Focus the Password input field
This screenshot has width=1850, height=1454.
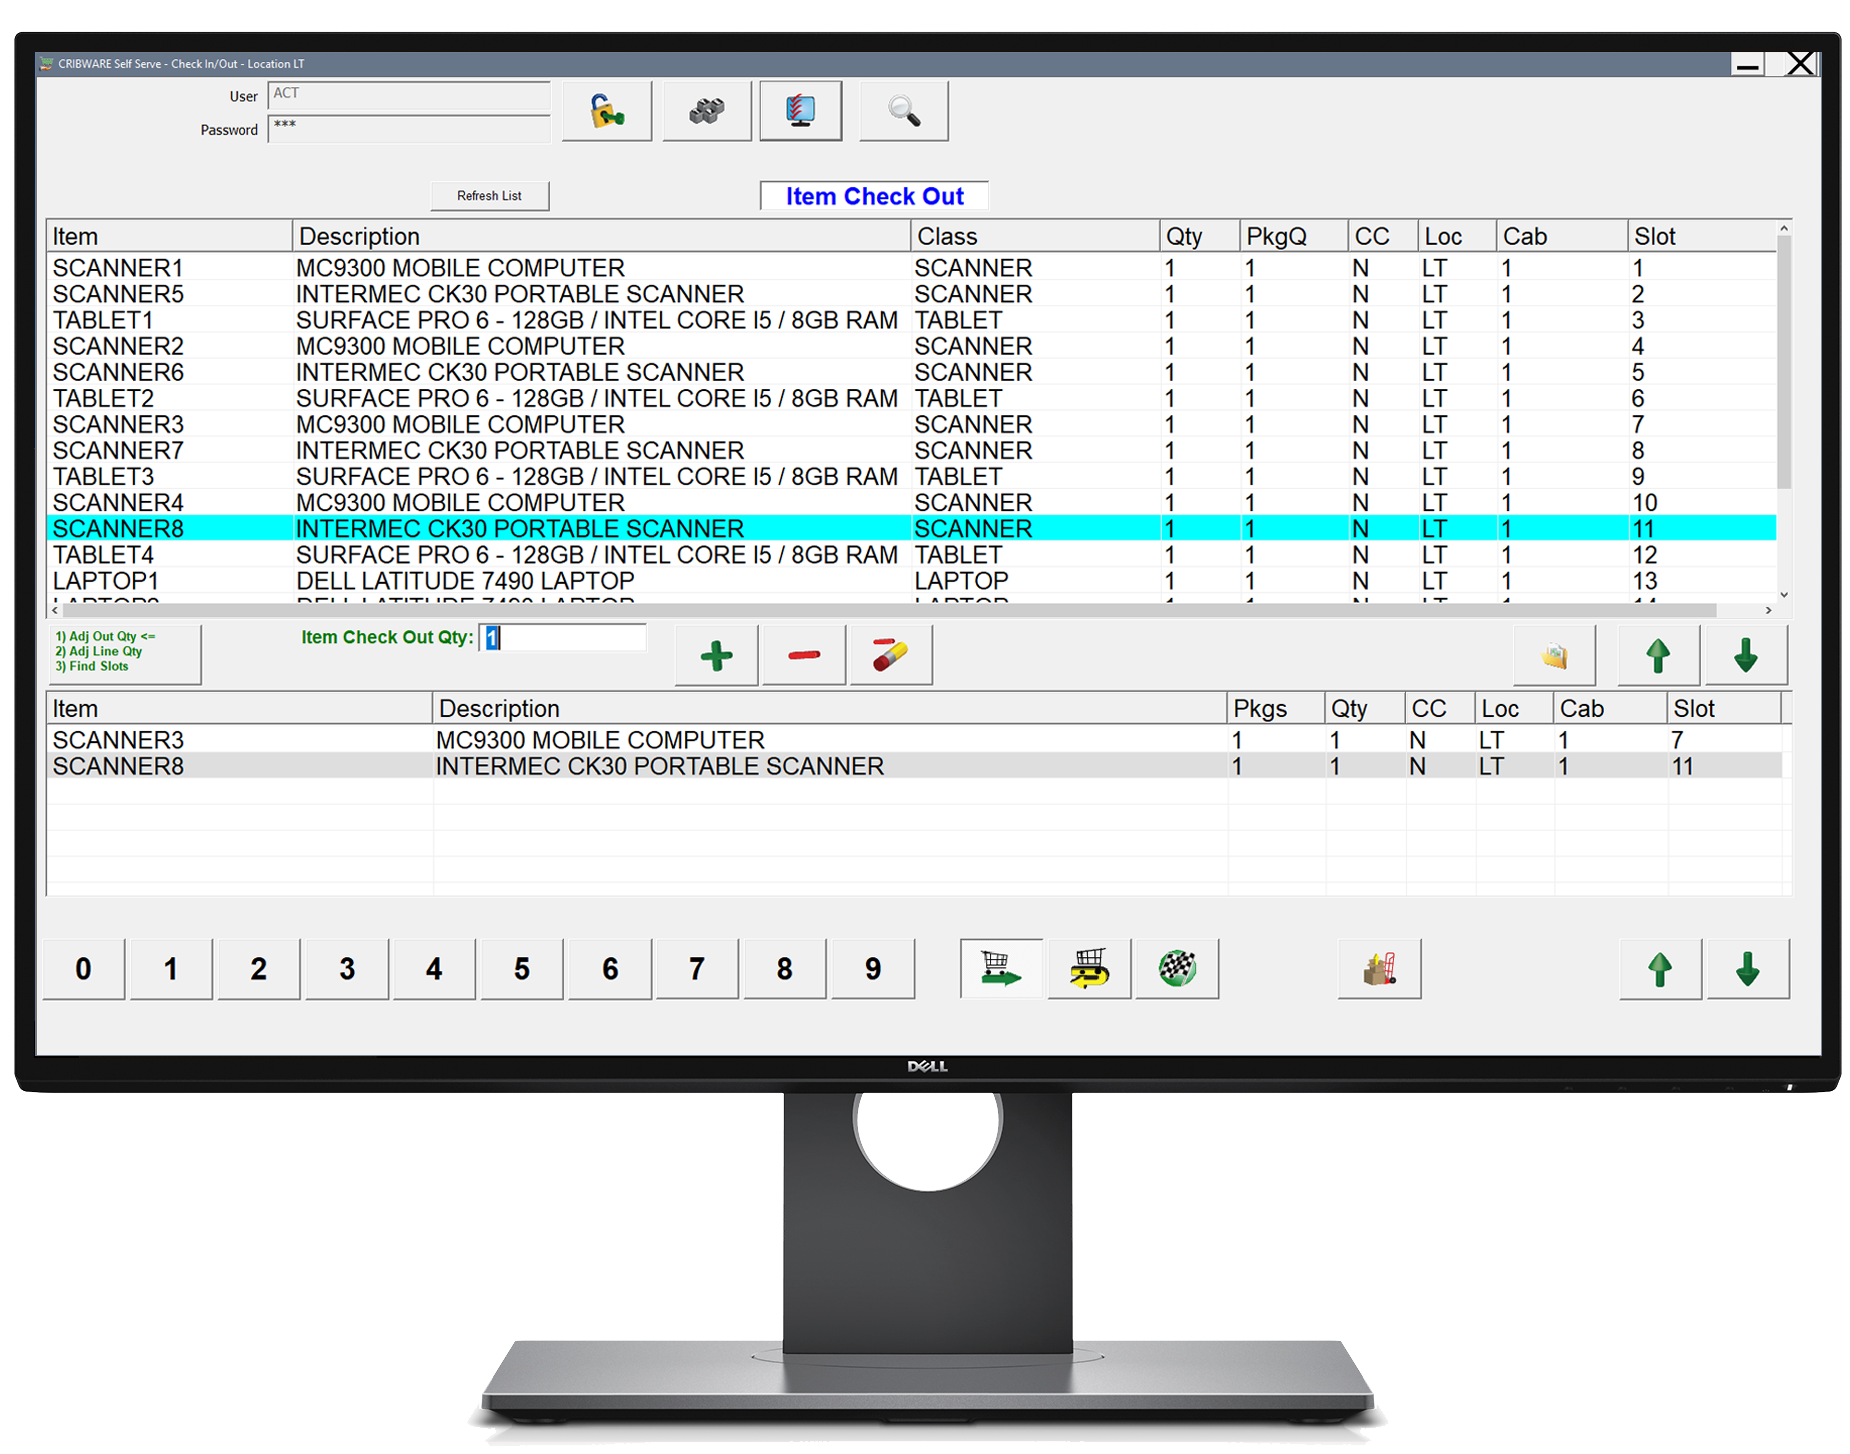point(409,128)
